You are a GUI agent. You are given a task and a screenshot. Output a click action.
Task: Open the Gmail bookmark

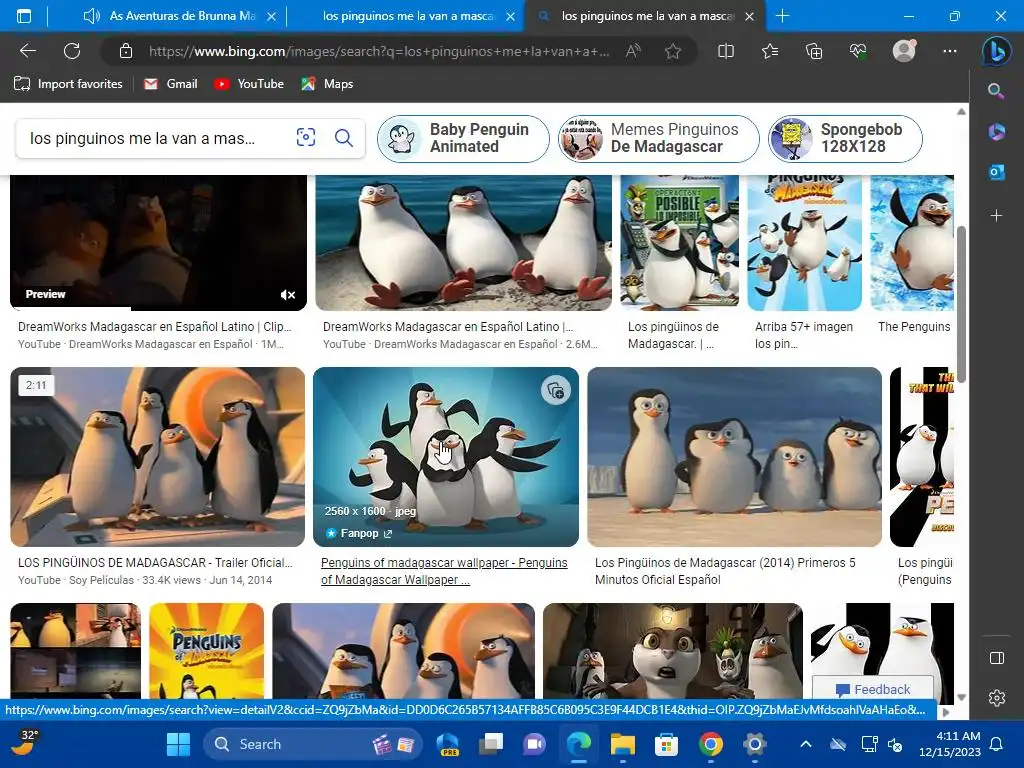171,84
